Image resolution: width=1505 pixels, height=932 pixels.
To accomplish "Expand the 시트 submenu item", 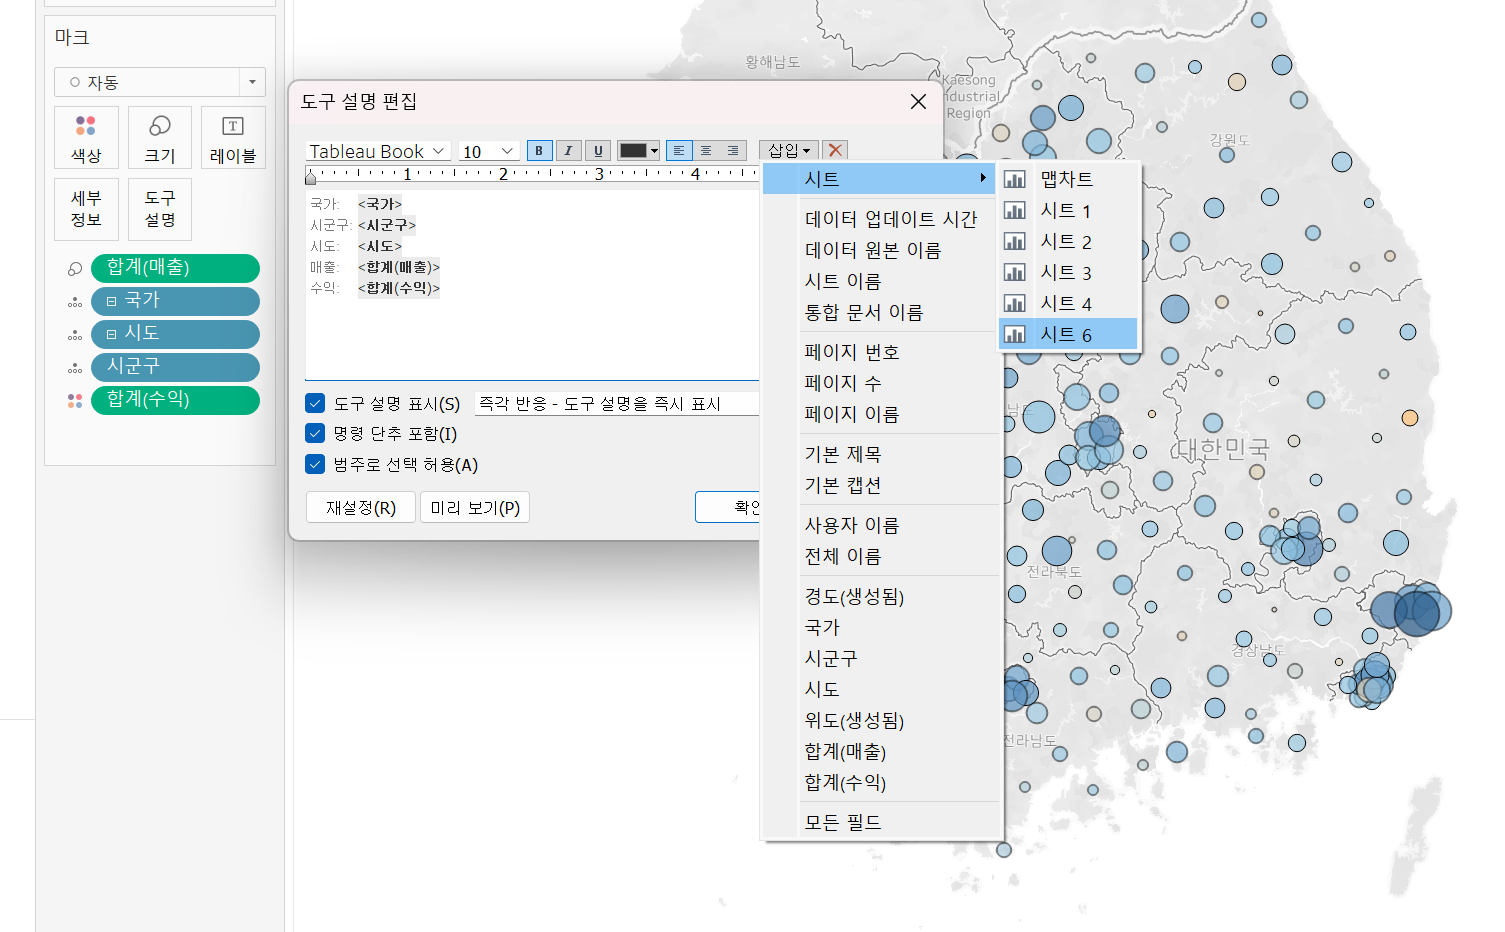I will pyautogui.click(x=880, y=179).
